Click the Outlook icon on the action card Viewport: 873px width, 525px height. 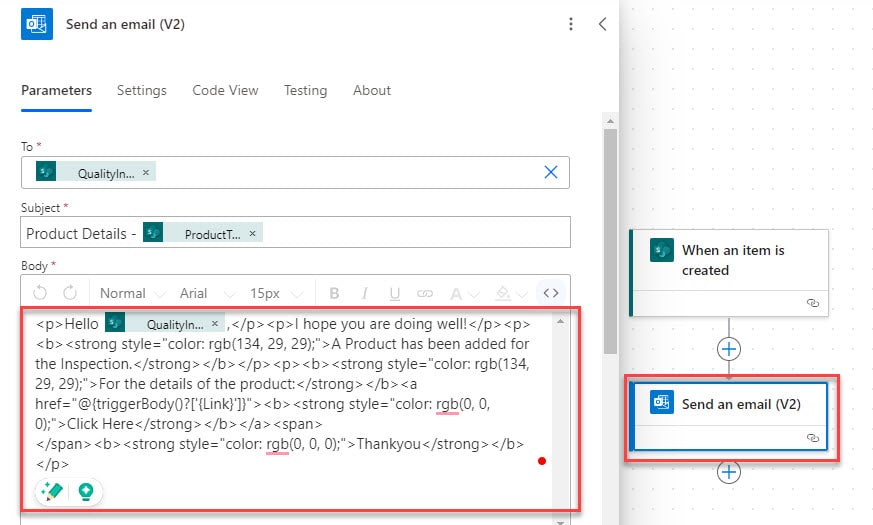click(661, 403)
